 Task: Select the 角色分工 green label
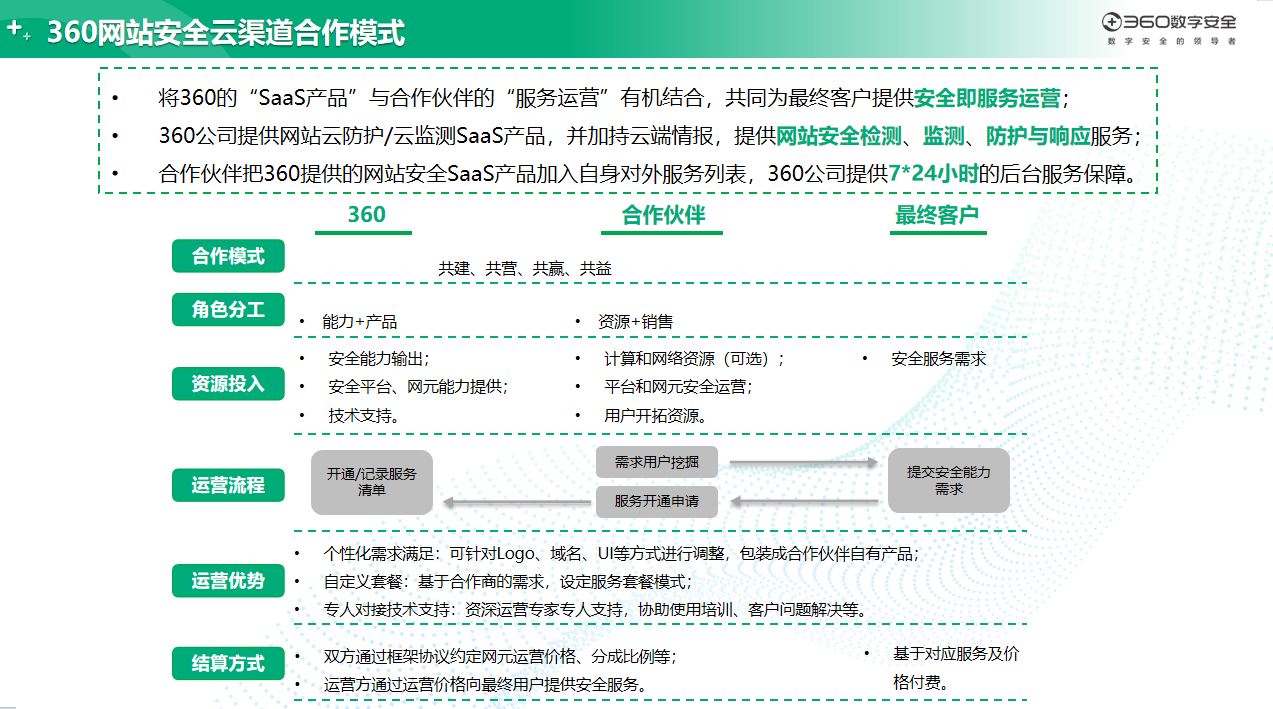(228, 310)
